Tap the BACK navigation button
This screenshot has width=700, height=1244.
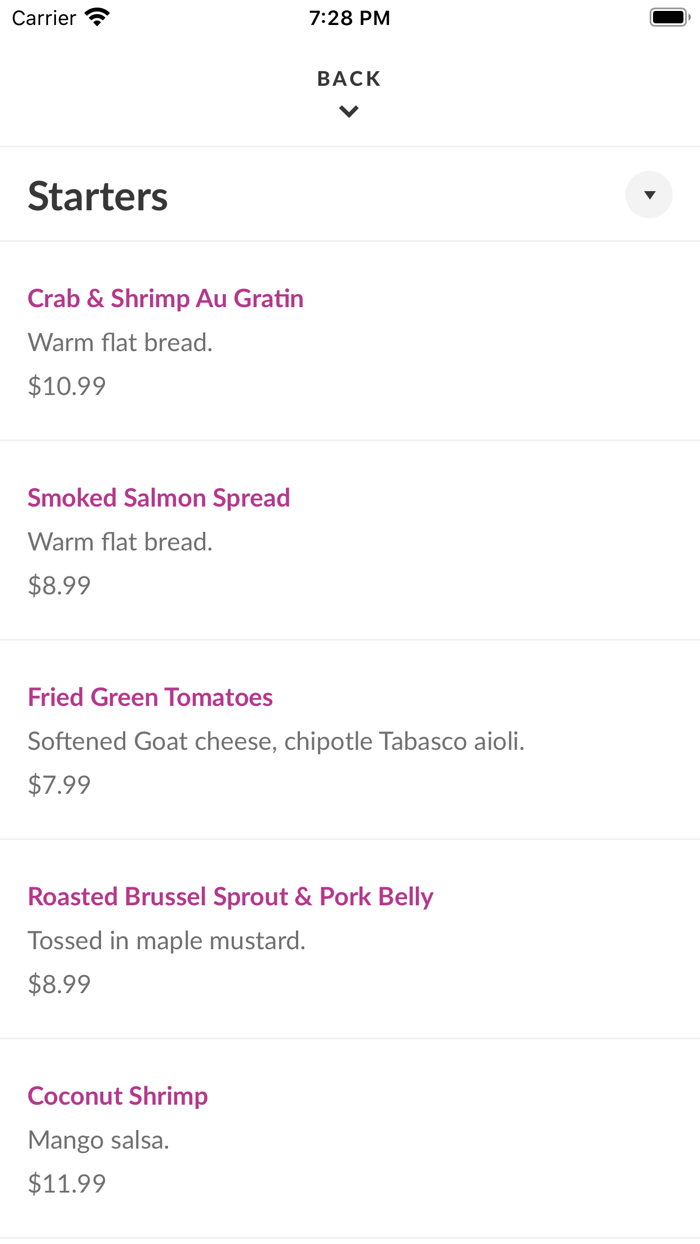348,78
